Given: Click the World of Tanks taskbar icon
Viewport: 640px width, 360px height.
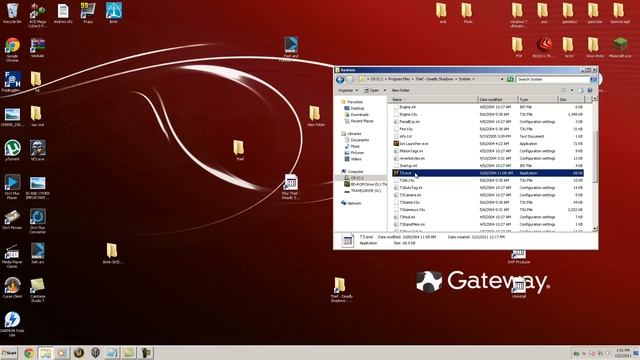Looking at the screenshot, I should click(x=95, y=353).
